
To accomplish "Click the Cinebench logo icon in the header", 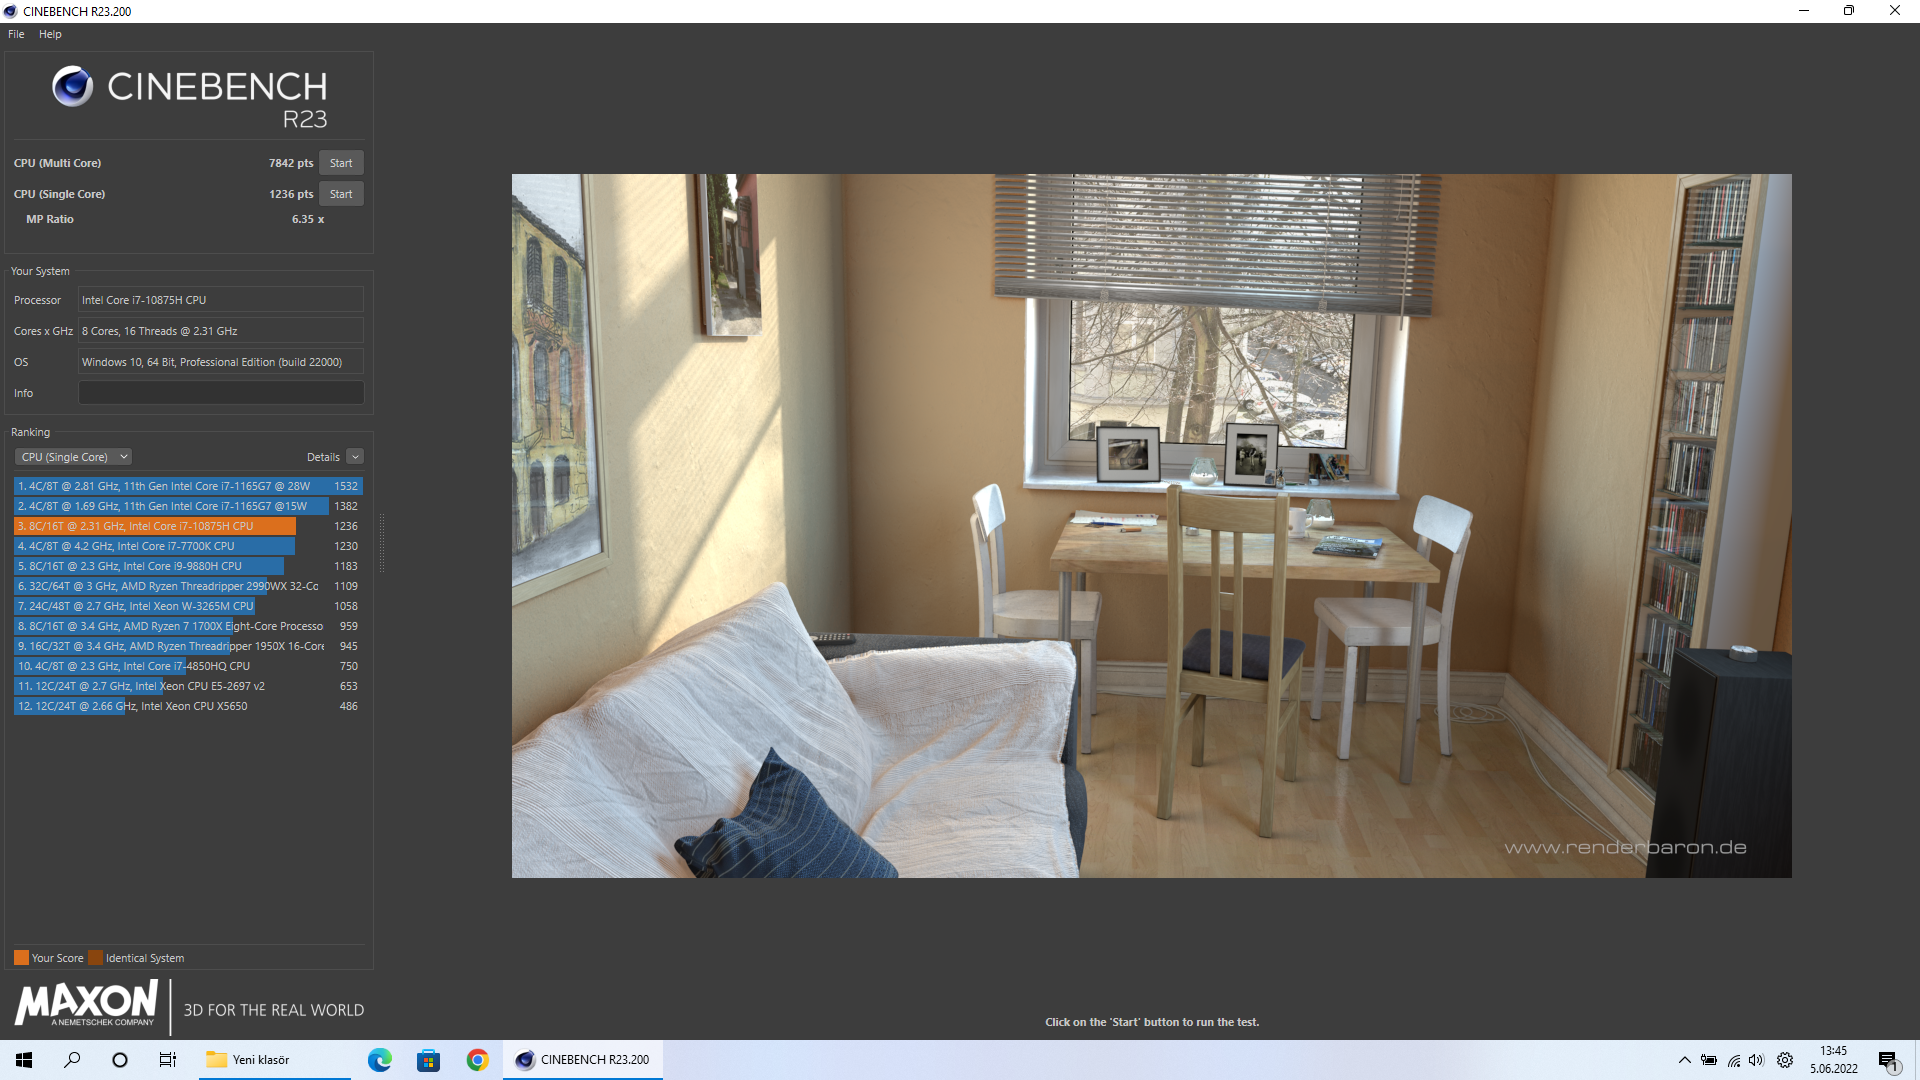I will (x=72, y=87).
